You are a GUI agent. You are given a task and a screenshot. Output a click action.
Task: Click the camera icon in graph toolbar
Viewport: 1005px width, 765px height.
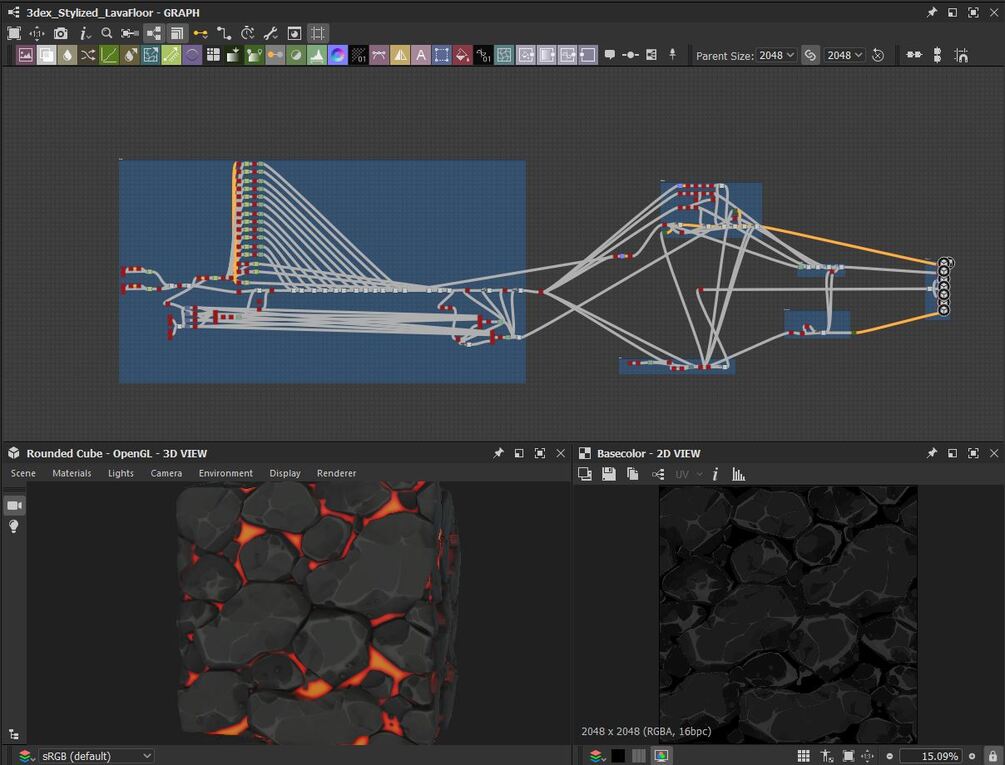click(61, 33)
